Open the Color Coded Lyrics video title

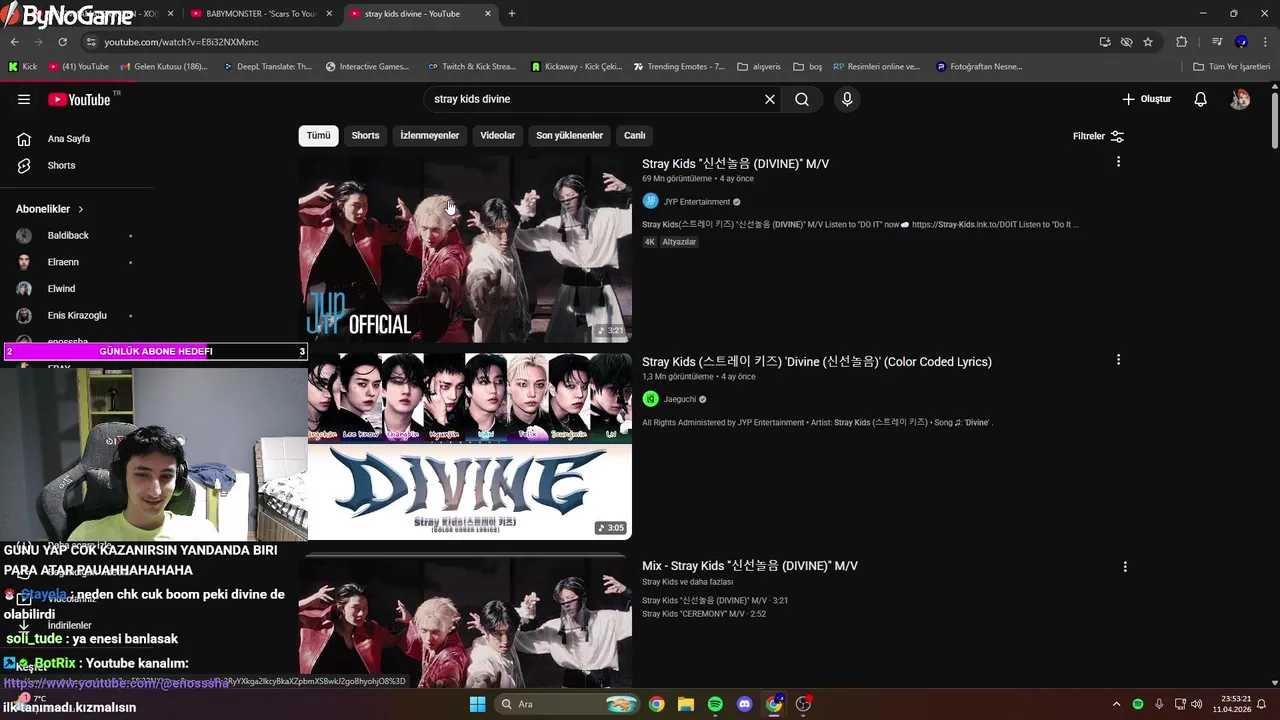click(x=817, y=361)
